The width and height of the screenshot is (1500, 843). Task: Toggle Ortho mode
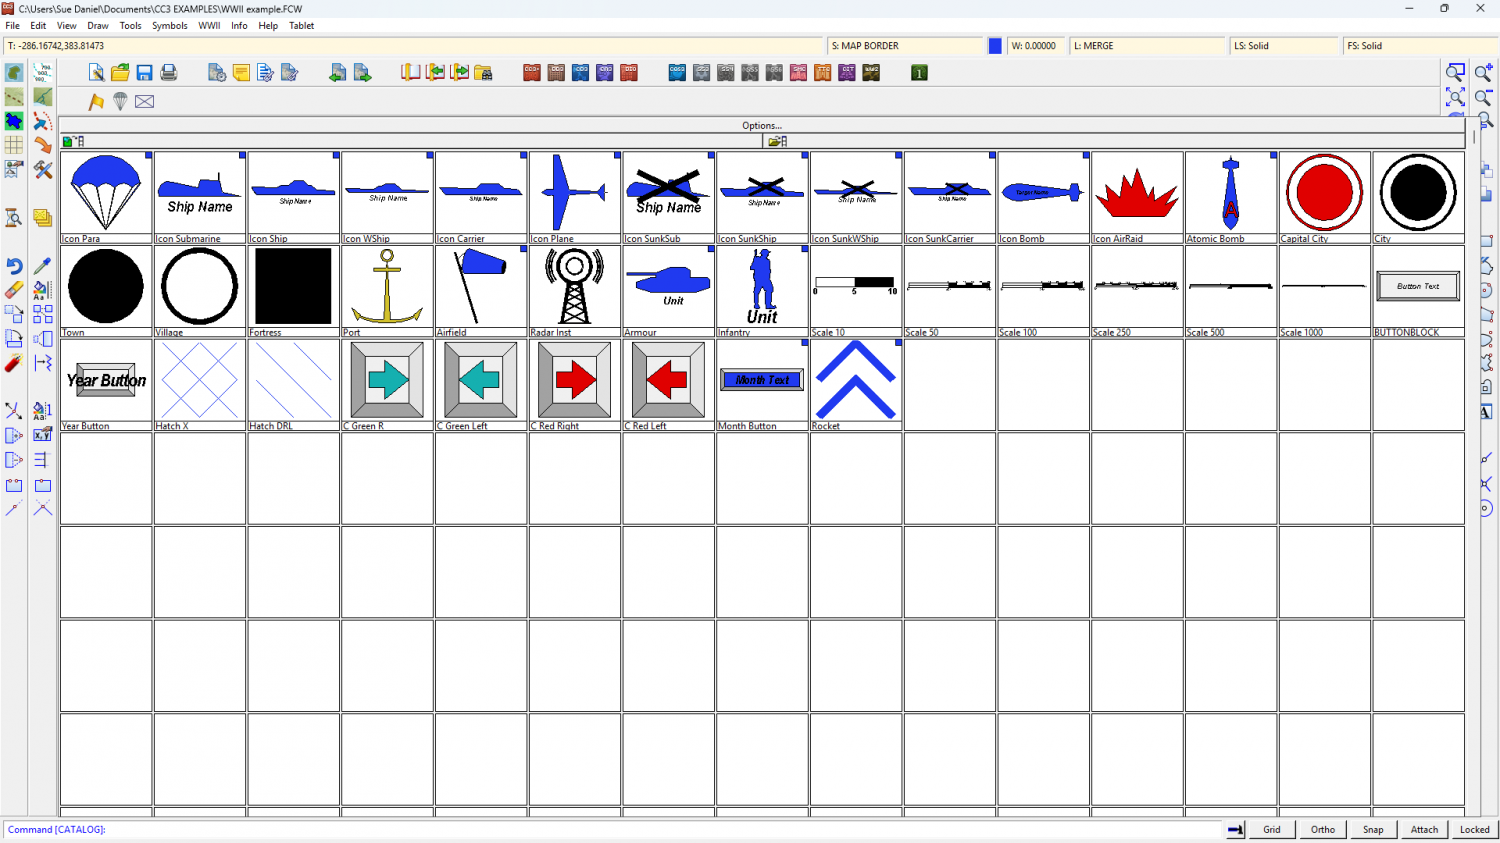pos(1322,829)
